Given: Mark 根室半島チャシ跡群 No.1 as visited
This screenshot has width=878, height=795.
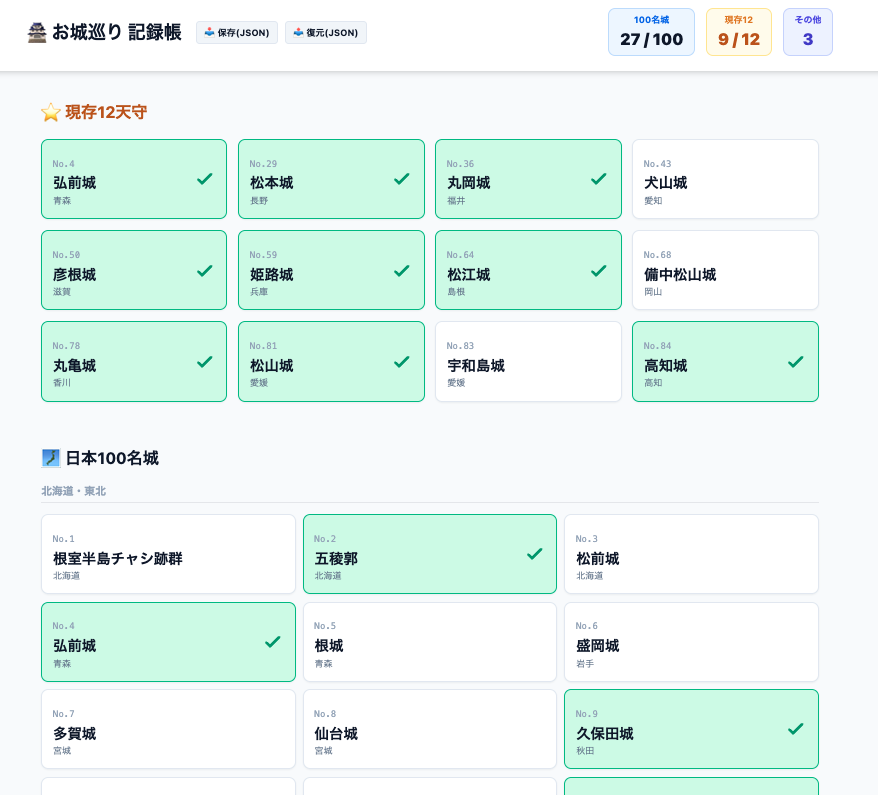Looking at the screenshot, I should pyautogui.click(x=168, y=554).
